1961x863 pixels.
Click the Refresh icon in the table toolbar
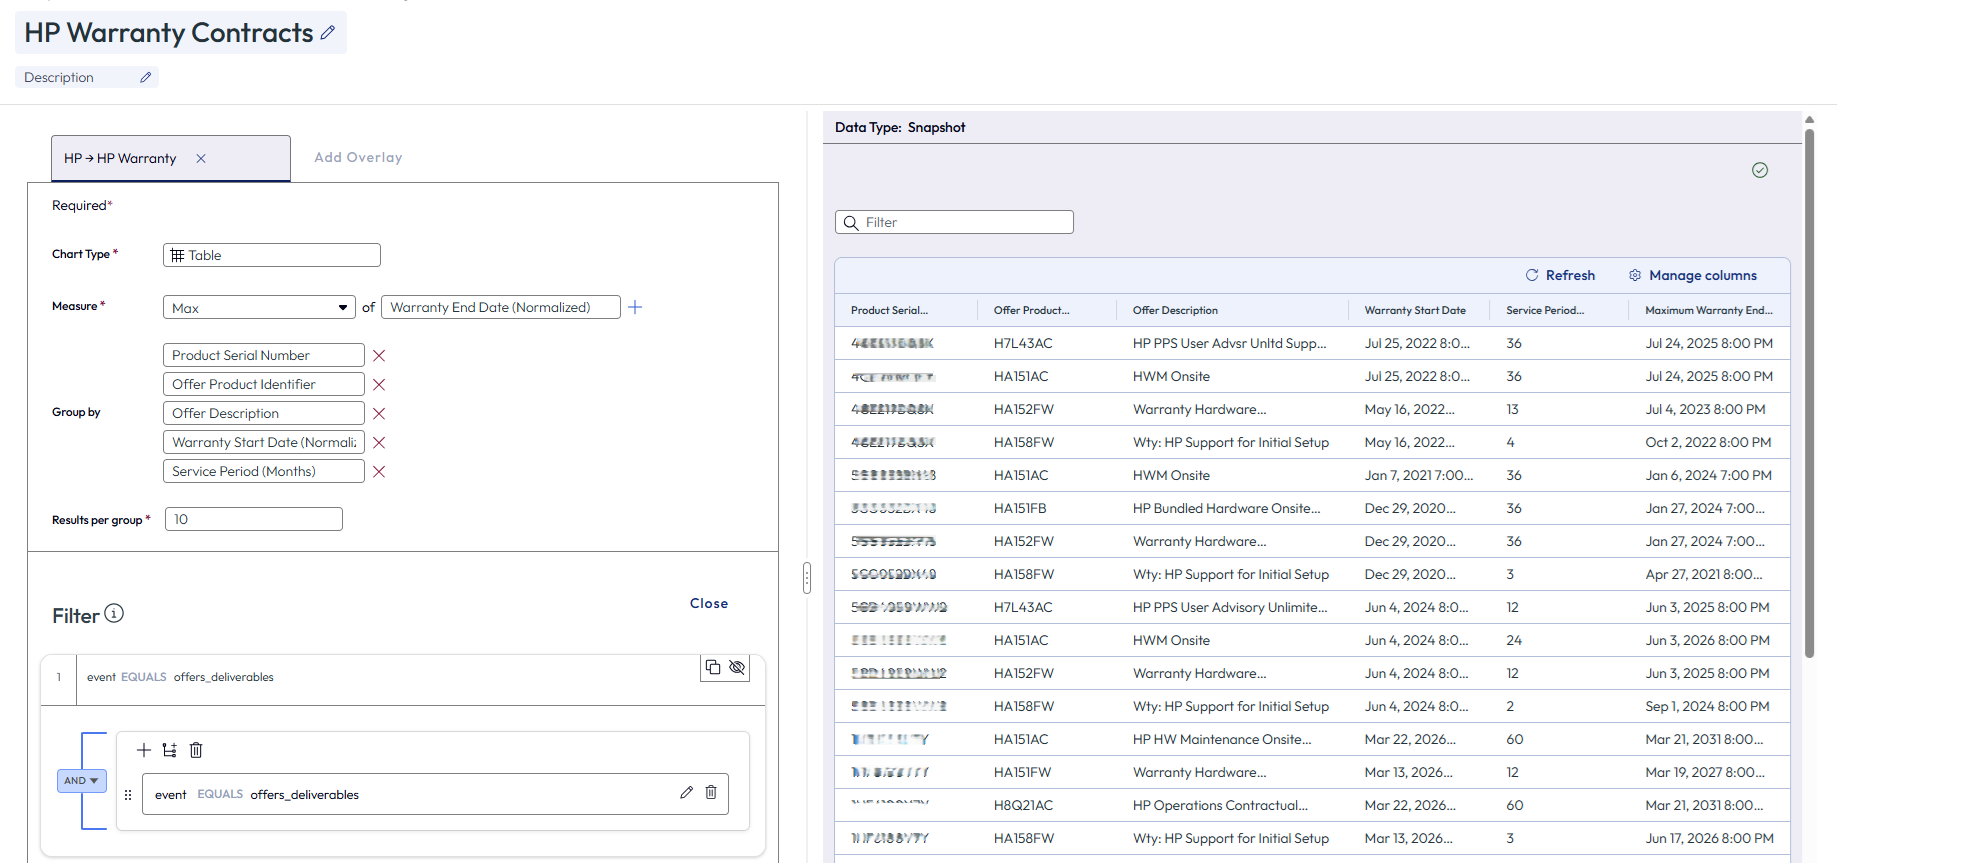(x=1532, y=275)
